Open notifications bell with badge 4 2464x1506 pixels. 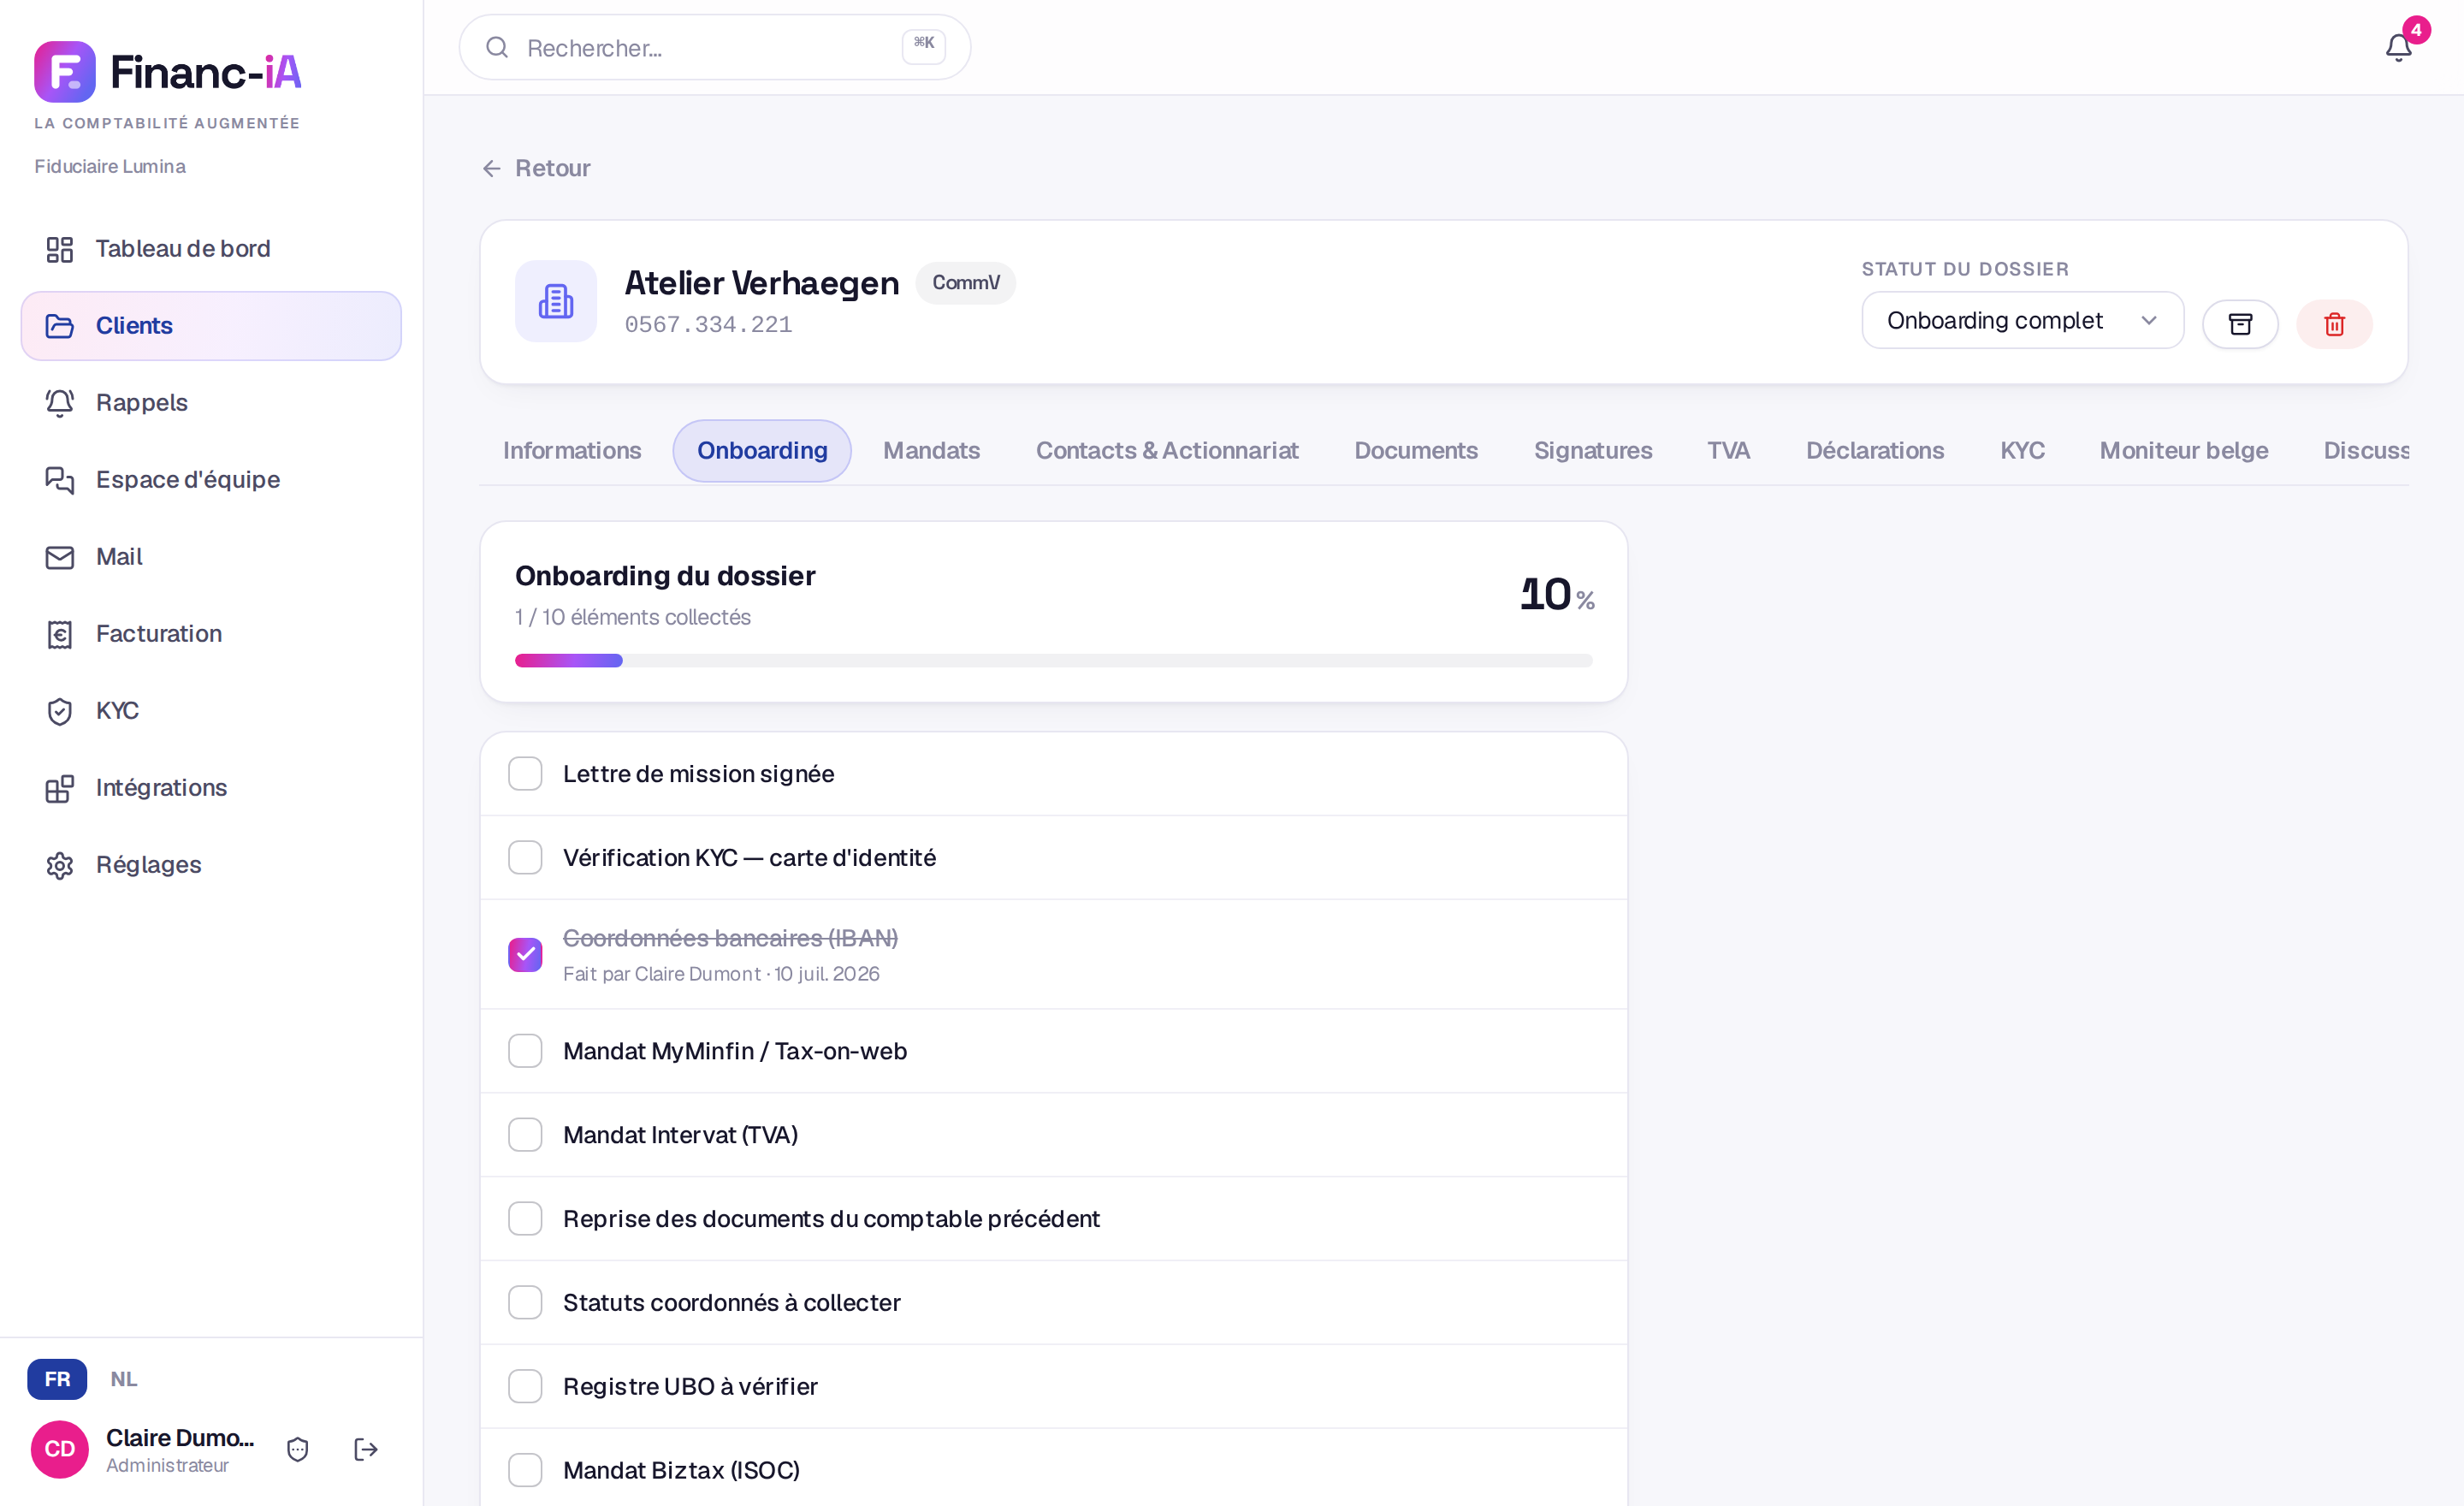(x=2399, y=47)
